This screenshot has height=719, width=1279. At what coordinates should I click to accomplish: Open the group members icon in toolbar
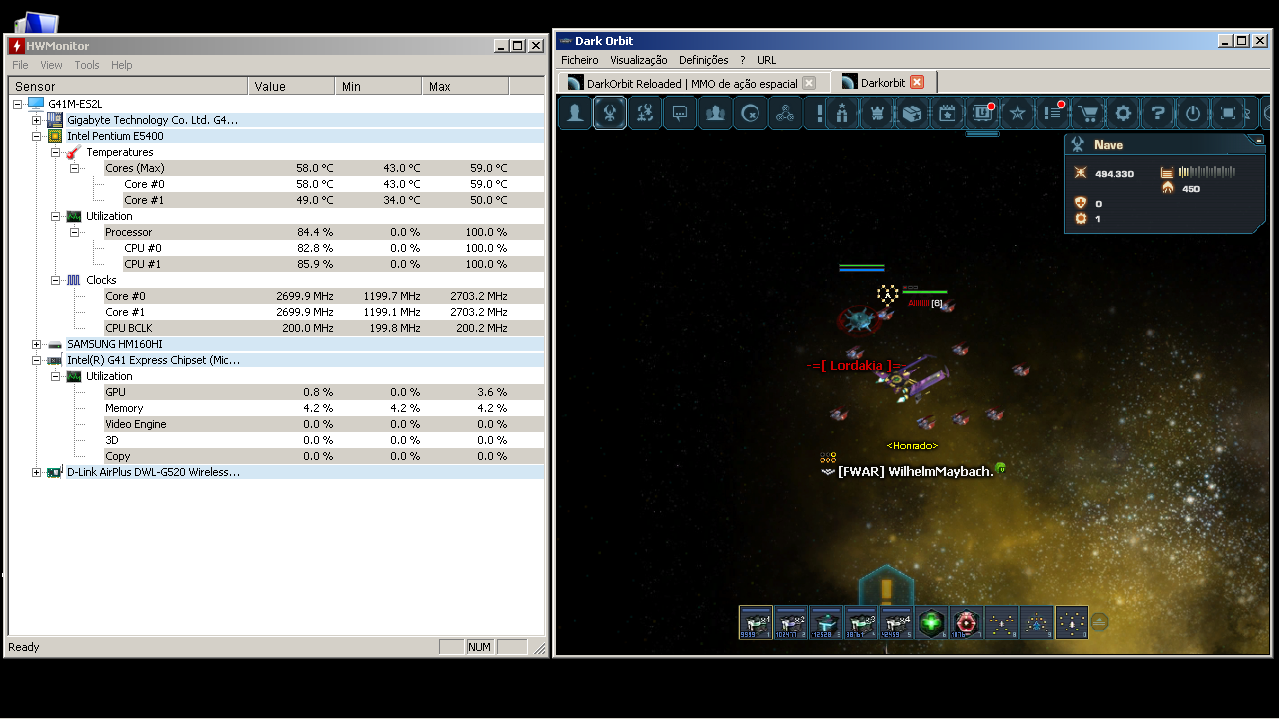tap(715, 113)
